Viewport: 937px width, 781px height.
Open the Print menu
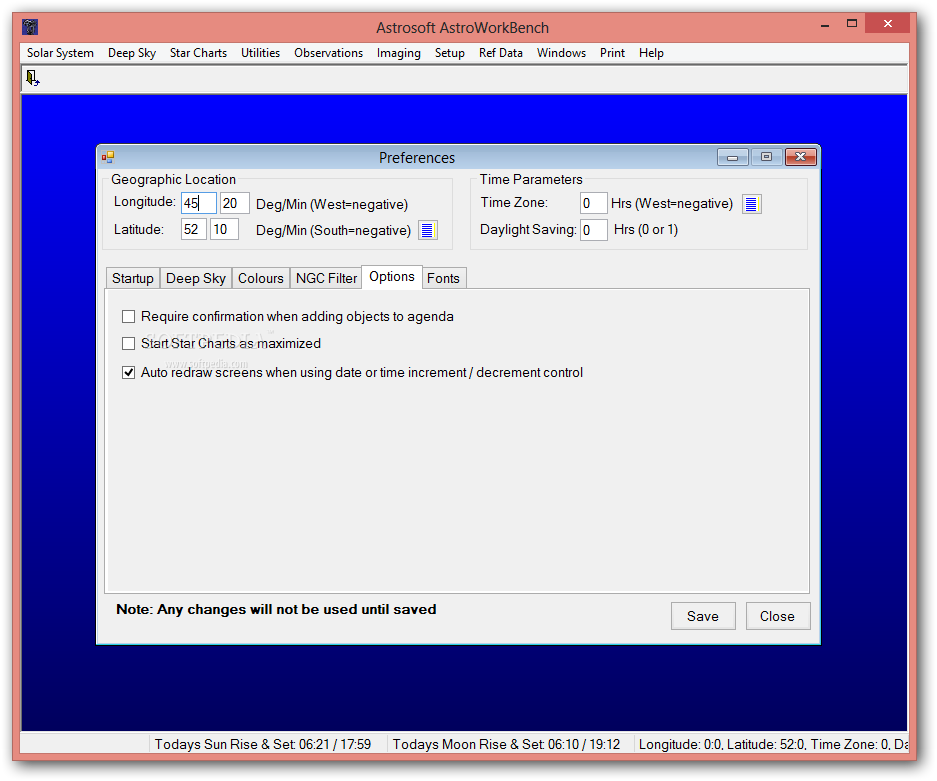pyautogui.click(x=613, y=53)
